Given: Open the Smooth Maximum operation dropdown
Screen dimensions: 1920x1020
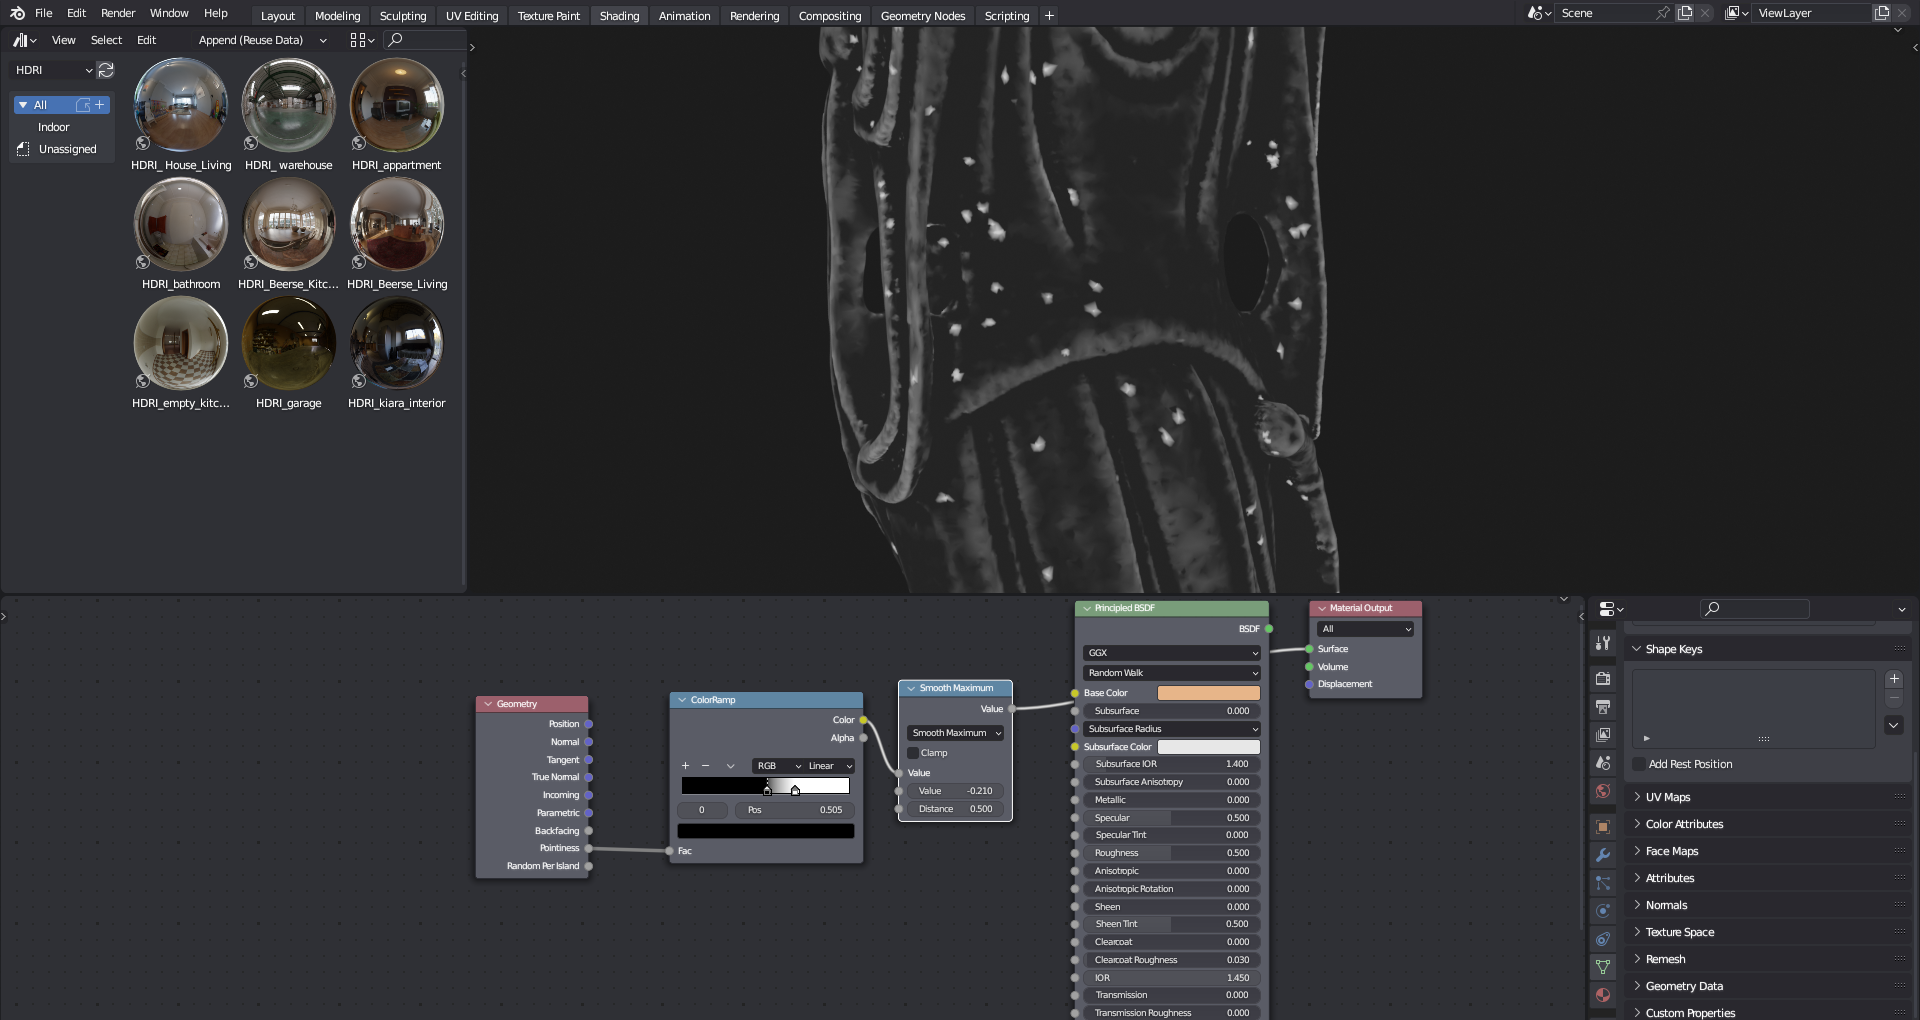Looking at the screenshot, I should [955, 733].
